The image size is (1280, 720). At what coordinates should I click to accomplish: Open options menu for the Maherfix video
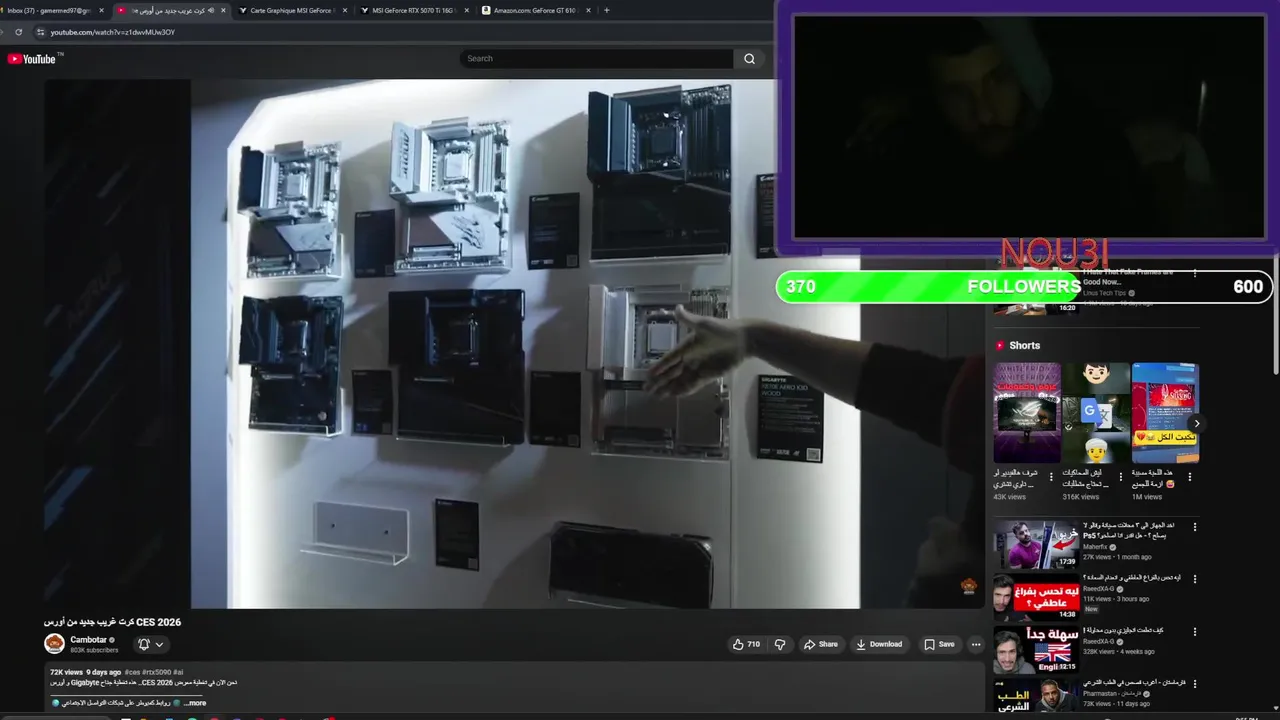(1194, 527)
